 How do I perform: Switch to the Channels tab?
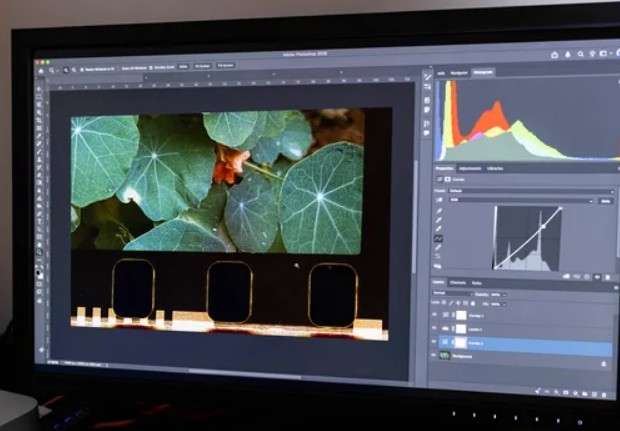458,283
